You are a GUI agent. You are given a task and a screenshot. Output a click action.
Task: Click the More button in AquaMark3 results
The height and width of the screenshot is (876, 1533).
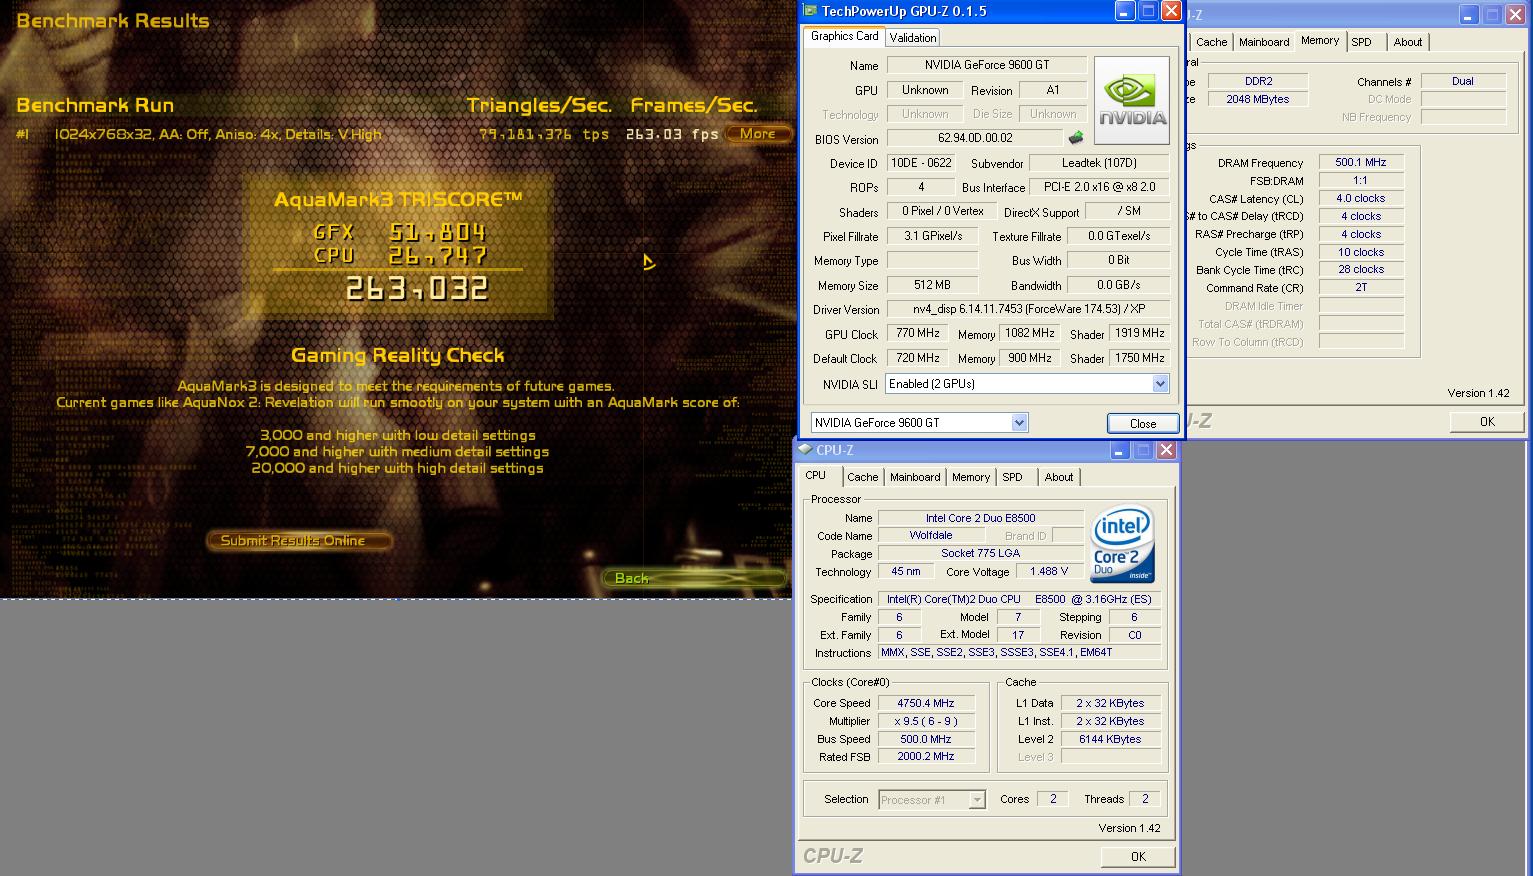(x=757, y=133)
